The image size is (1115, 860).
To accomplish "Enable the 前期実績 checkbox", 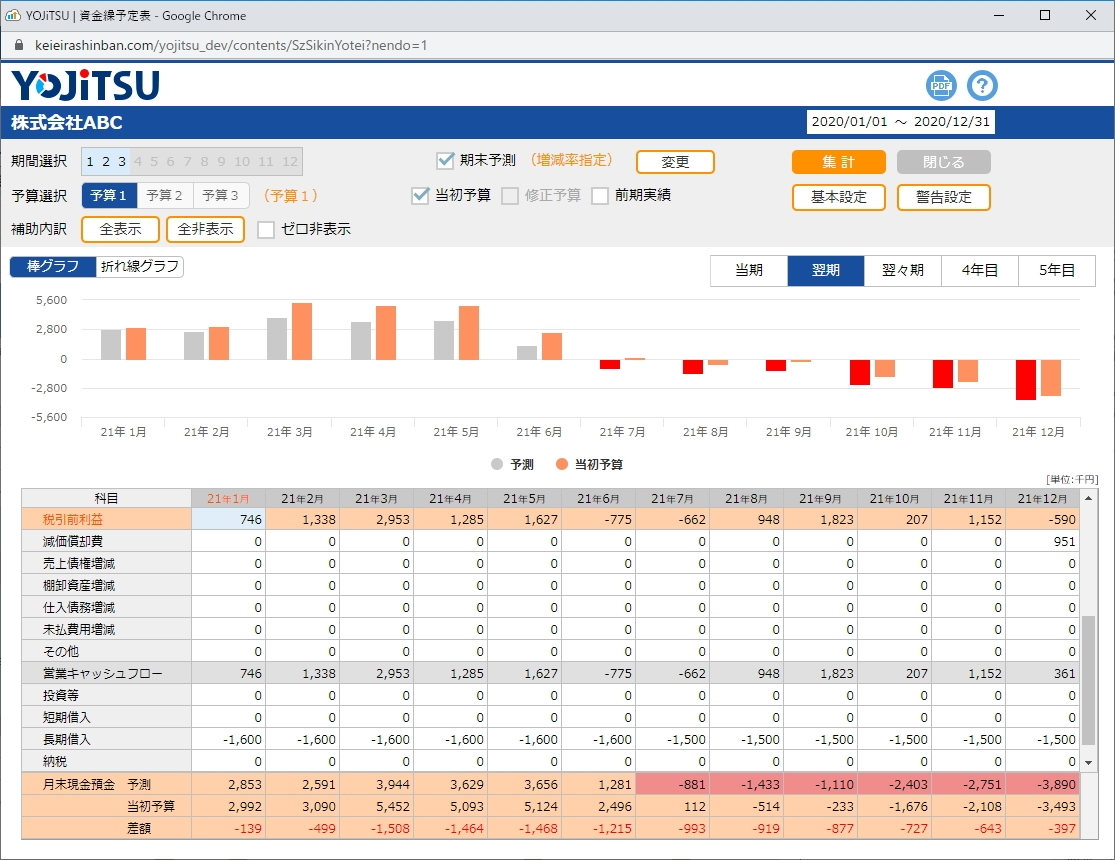I will pyautogui.click(x=600, y=196).
